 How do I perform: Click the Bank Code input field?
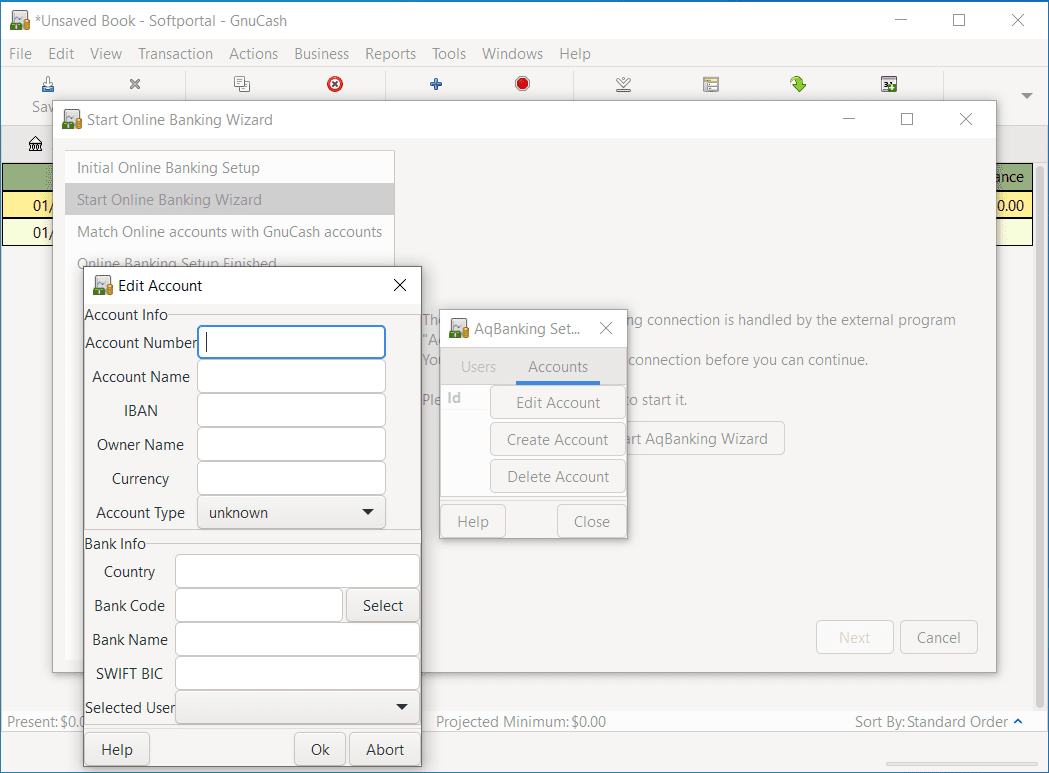click(259, 605)
